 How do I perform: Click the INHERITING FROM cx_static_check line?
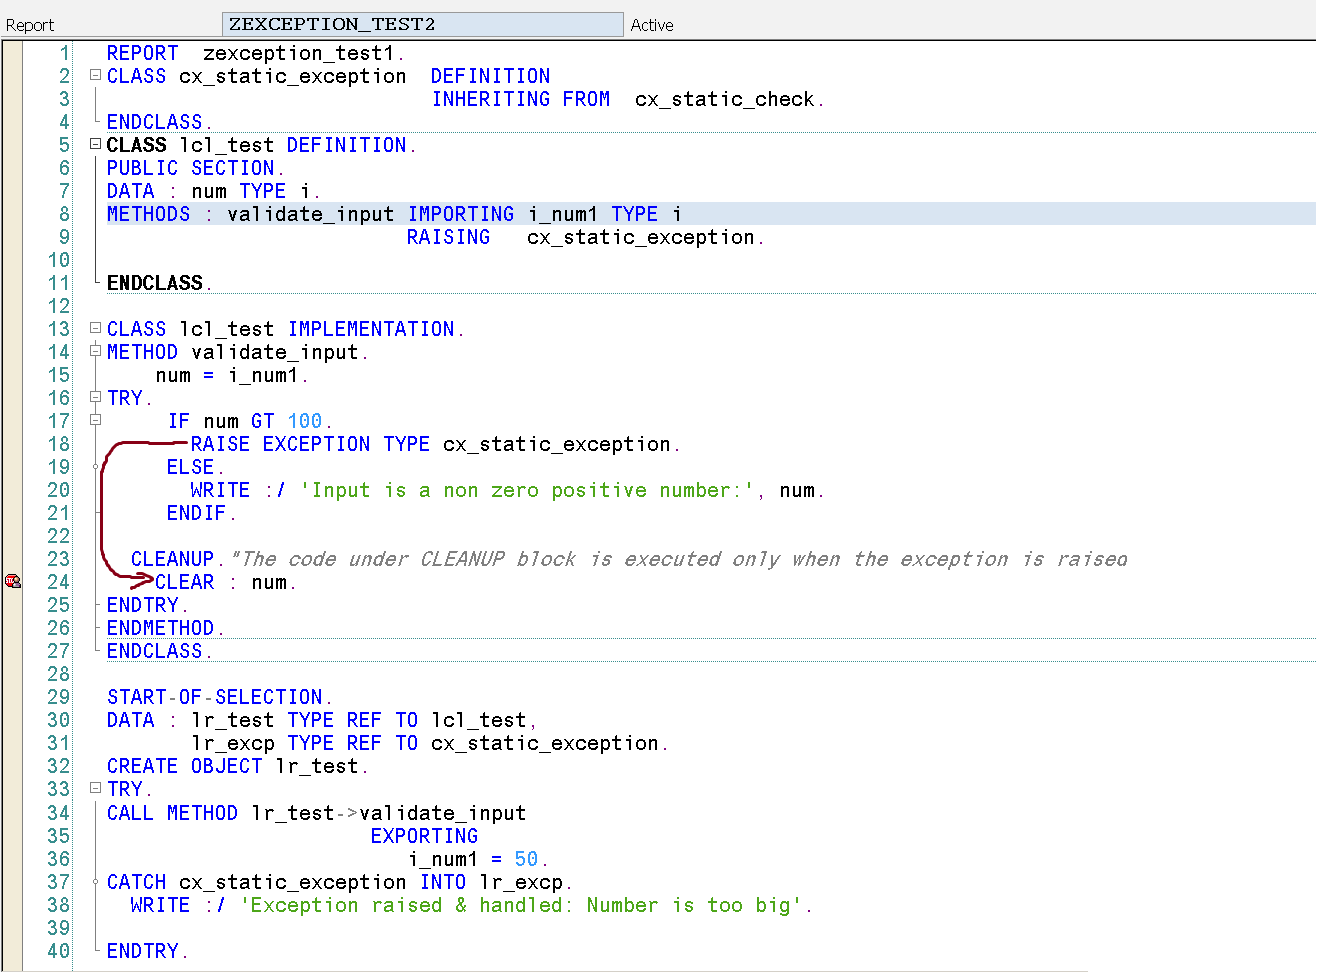(628, 99)
